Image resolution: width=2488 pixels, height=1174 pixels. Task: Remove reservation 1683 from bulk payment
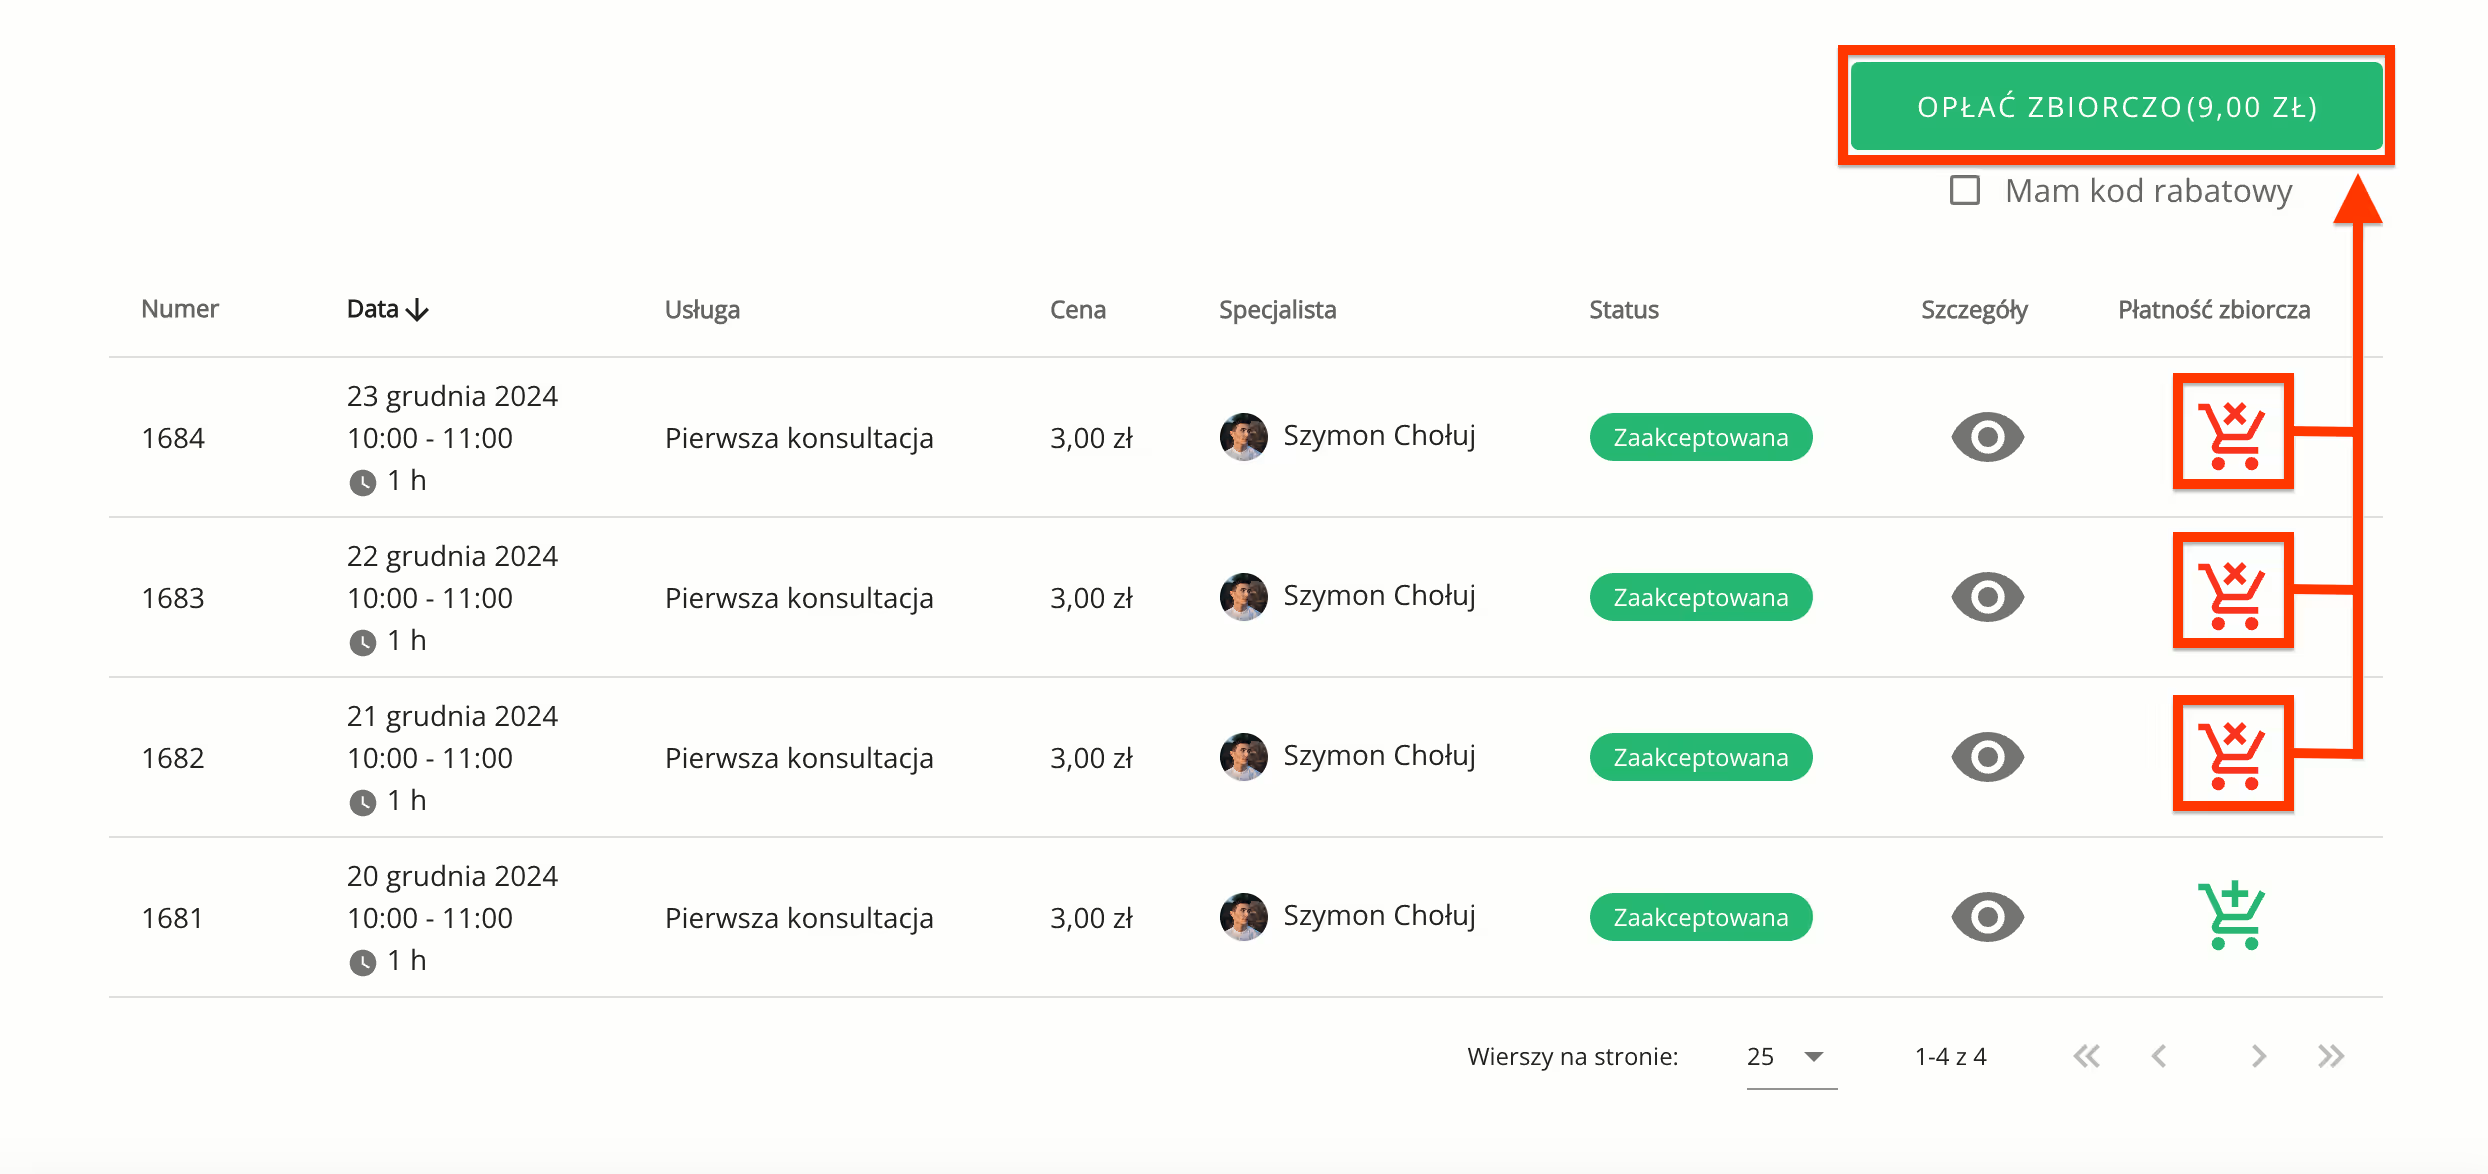click(x=2232, y=595)
